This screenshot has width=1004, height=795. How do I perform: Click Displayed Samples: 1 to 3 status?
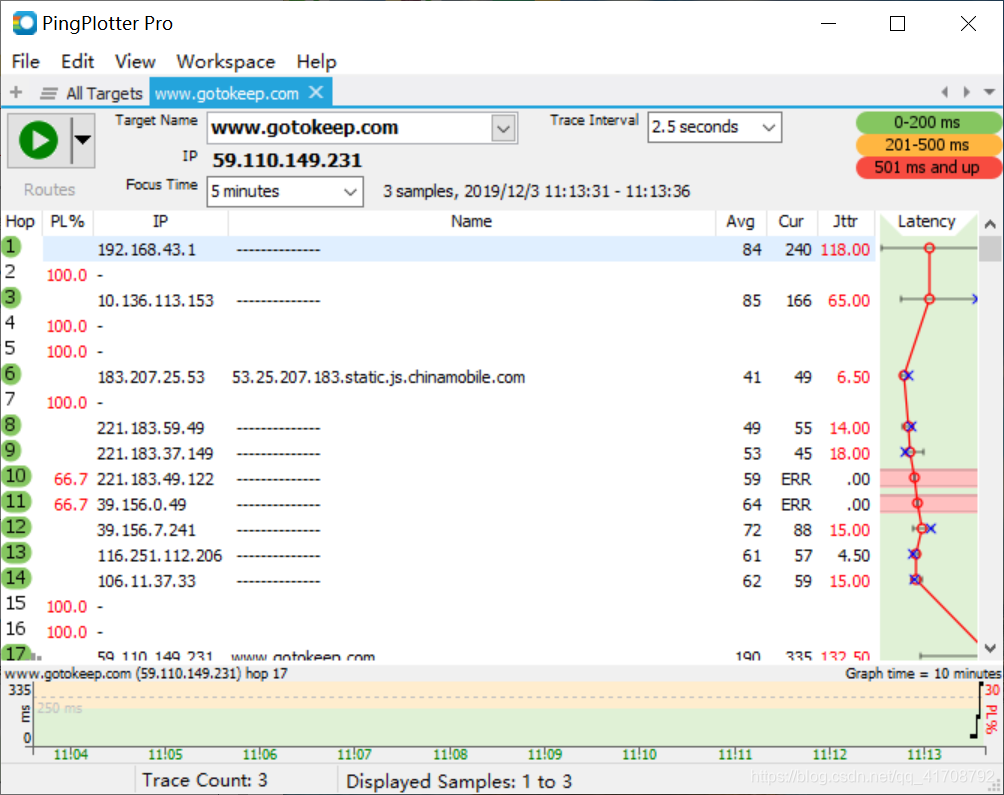[x=458, y=782]
